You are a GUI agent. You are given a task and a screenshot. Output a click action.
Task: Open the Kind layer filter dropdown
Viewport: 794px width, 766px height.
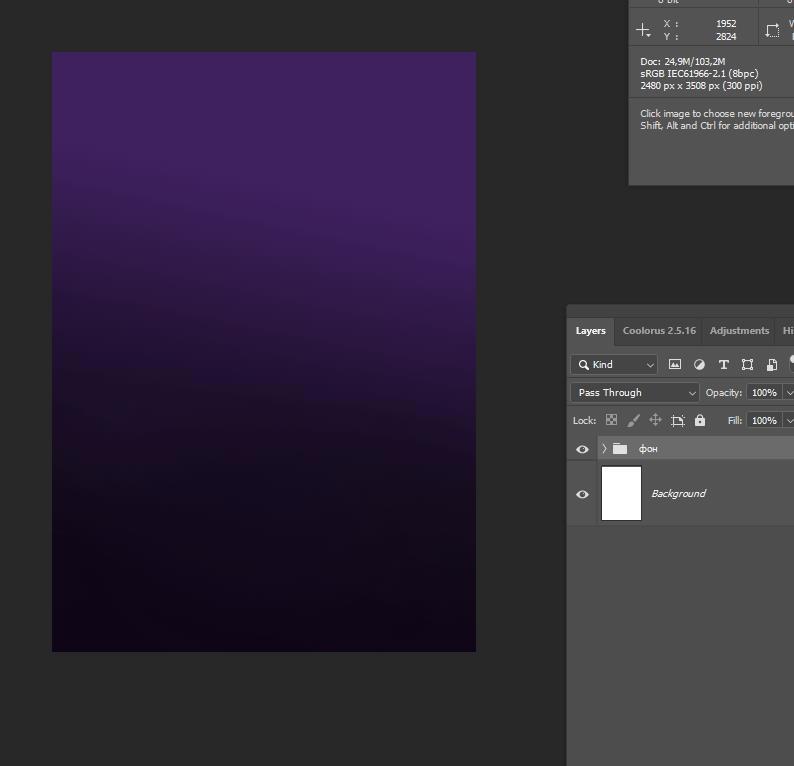point(614,365)
